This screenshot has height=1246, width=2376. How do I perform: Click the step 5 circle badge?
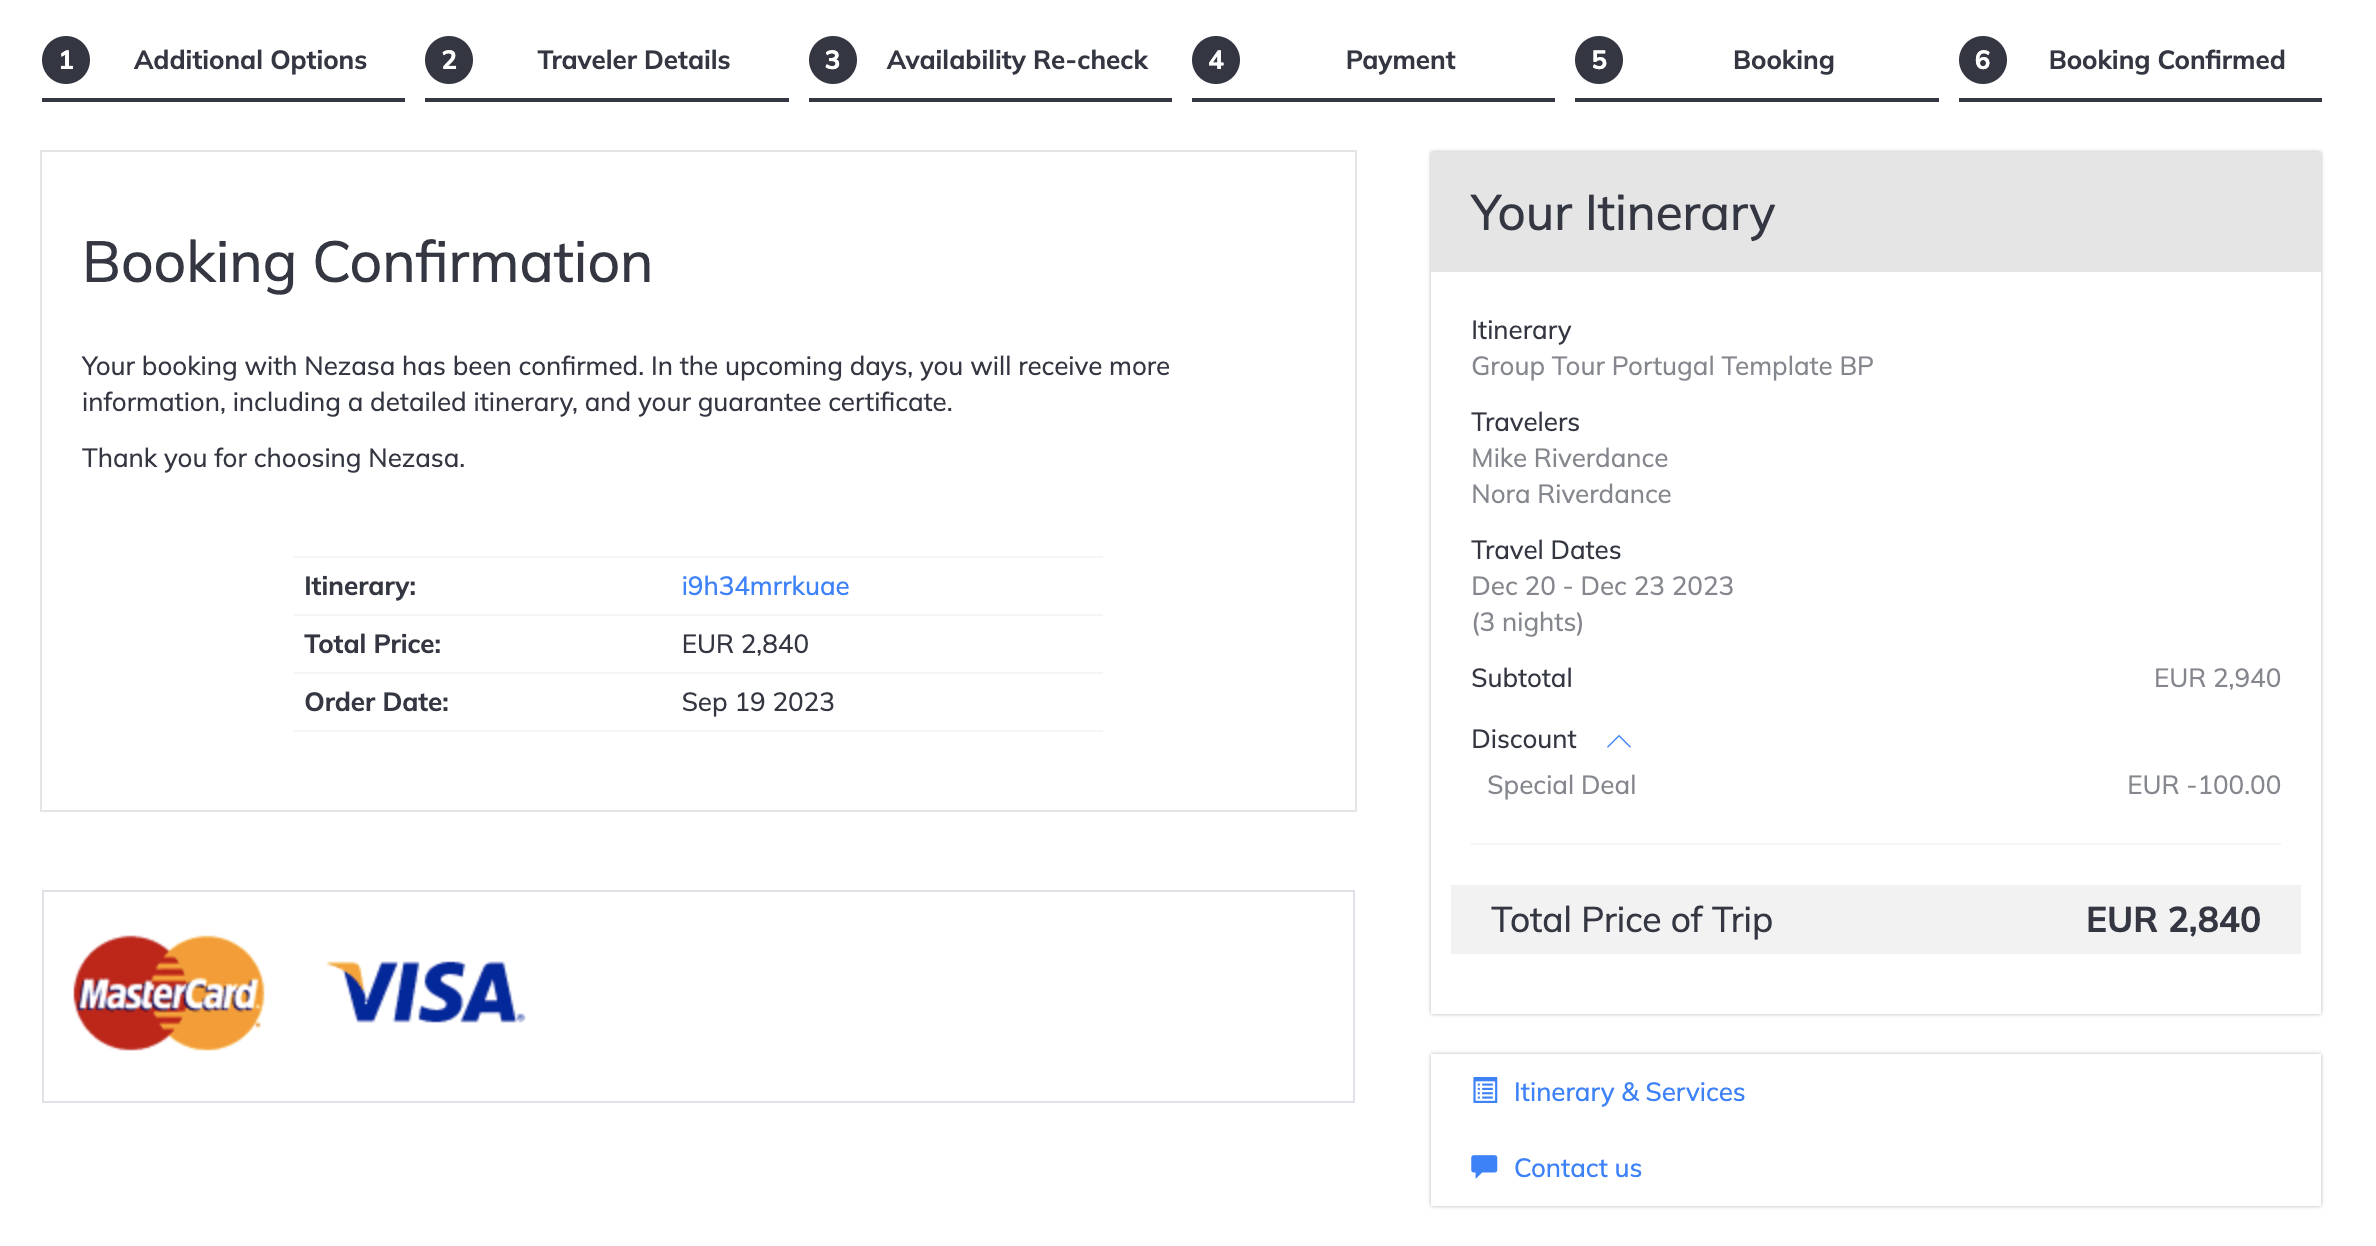point(1599,60)
